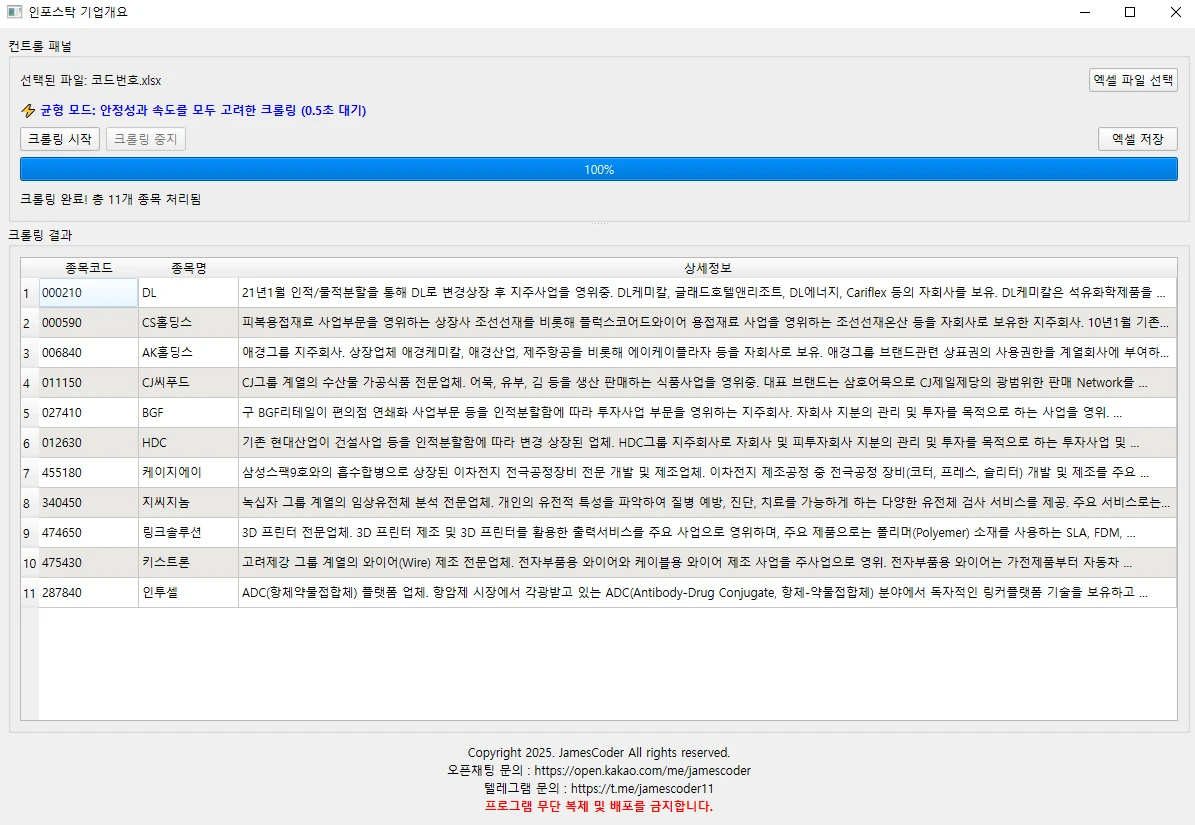Click the red 프로그램 무단 복제 warning text
The height and width of the screenshot is (825, 1195).
(598, 806)
